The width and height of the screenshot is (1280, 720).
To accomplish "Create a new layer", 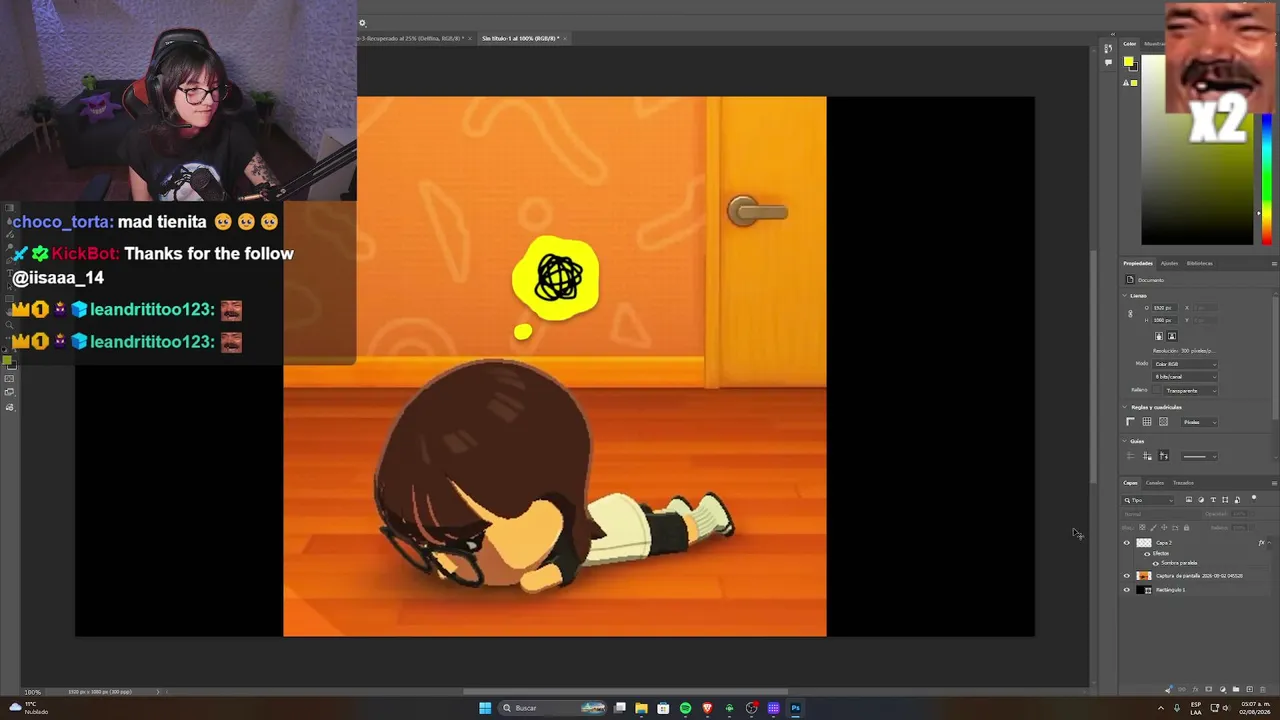I will (x=1249, y=689).
